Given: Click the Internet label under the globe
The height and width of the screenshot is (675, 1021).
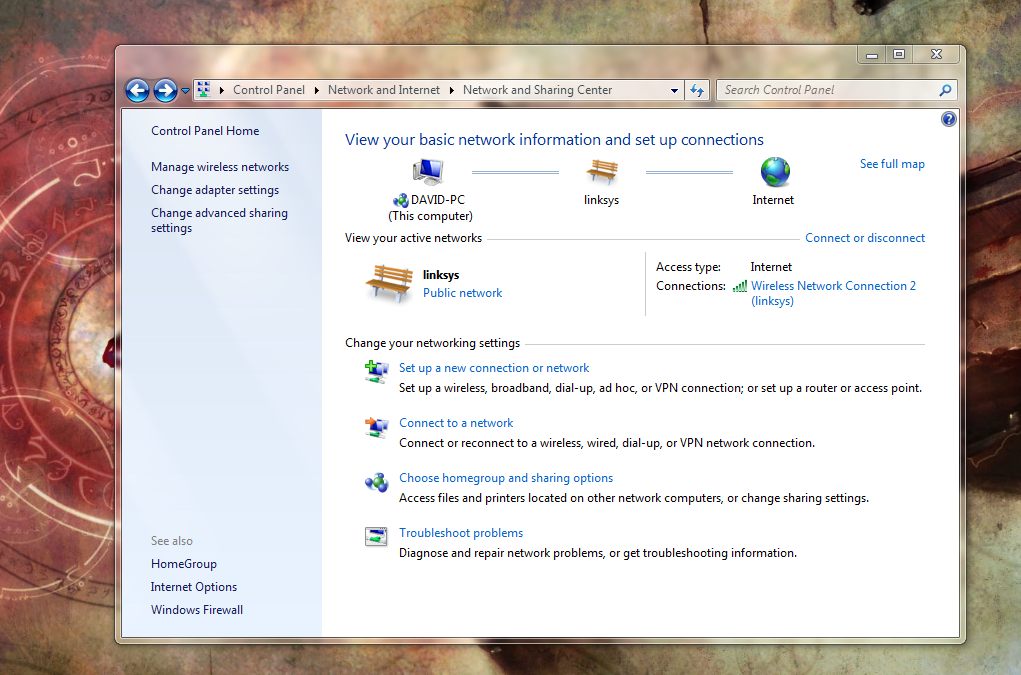Looking at the screenshot, I should [773, 200].
